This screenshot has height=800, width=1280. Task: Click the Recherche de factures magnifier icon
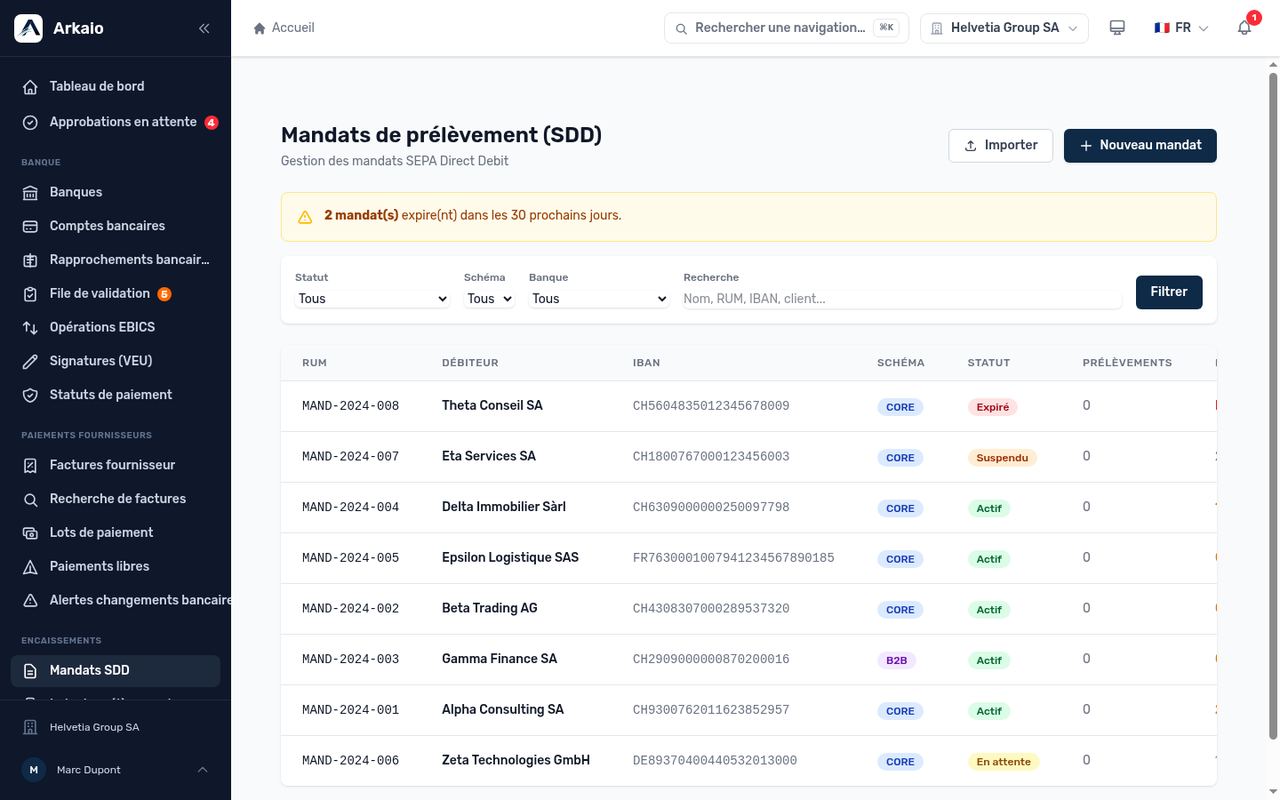coord(30,499)
